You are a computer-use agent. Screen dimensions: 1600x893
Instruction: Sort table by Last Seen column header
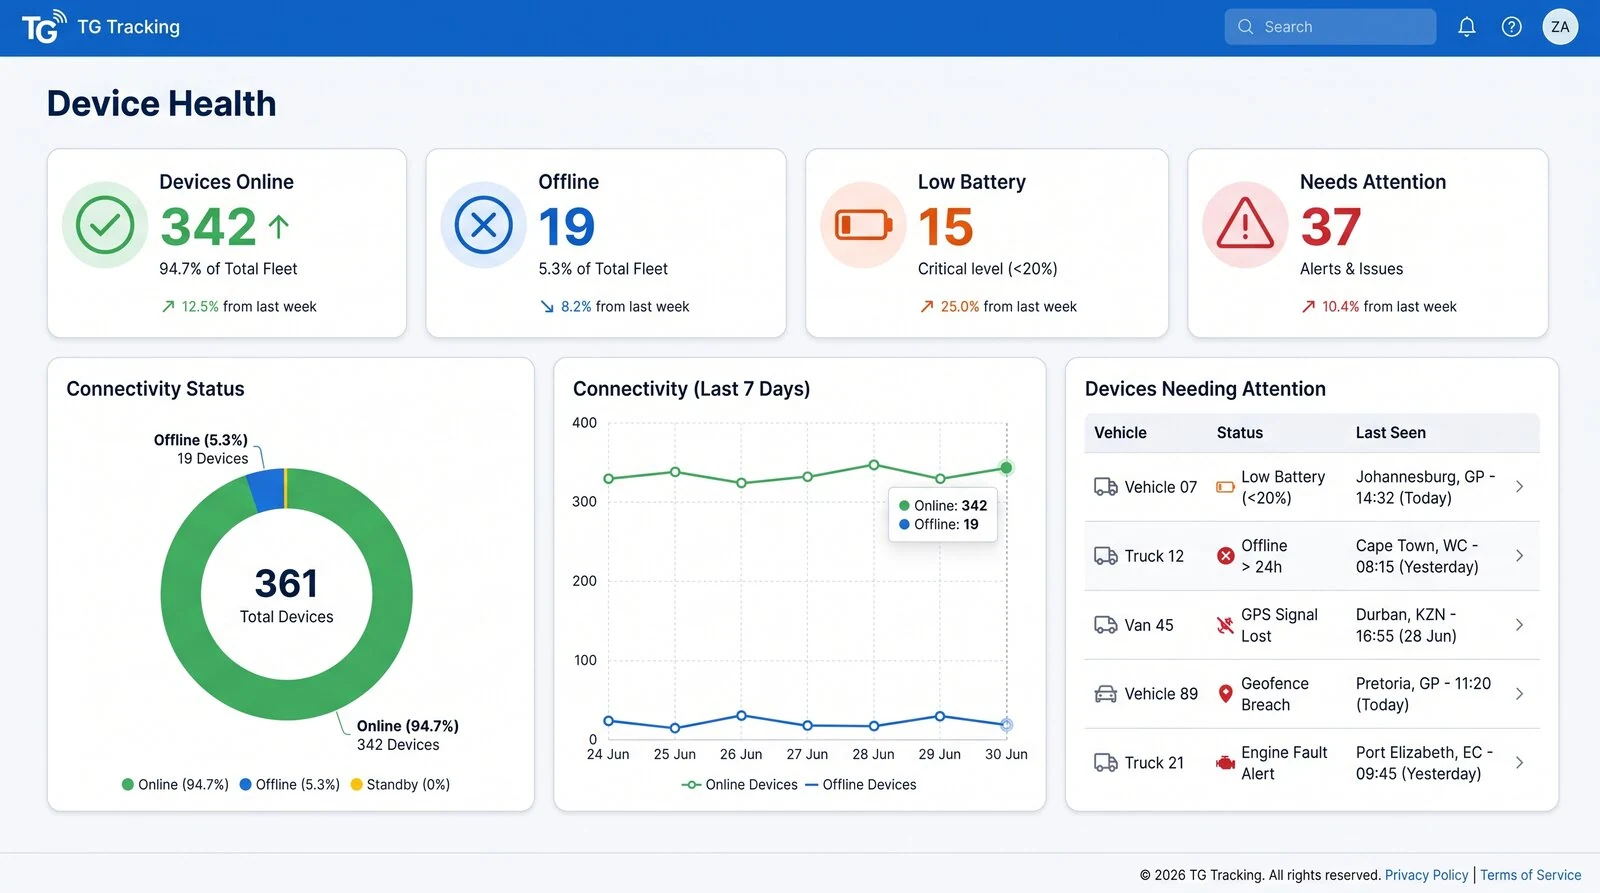pyautogui.click(x=1391, y=433)
